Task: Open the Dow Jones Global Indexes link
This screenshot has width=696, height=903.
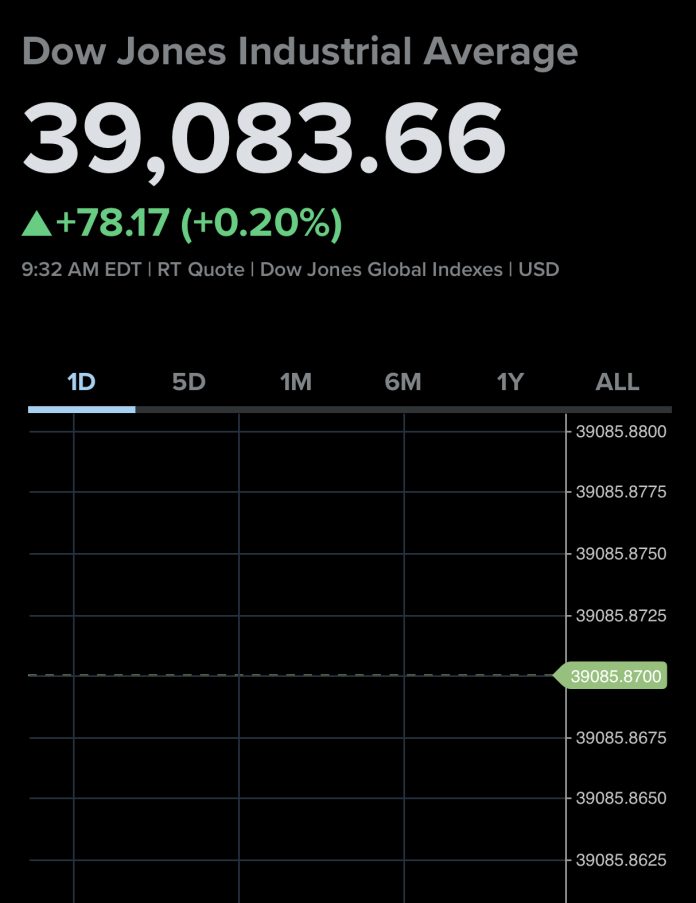Action: tap(381, 270)
